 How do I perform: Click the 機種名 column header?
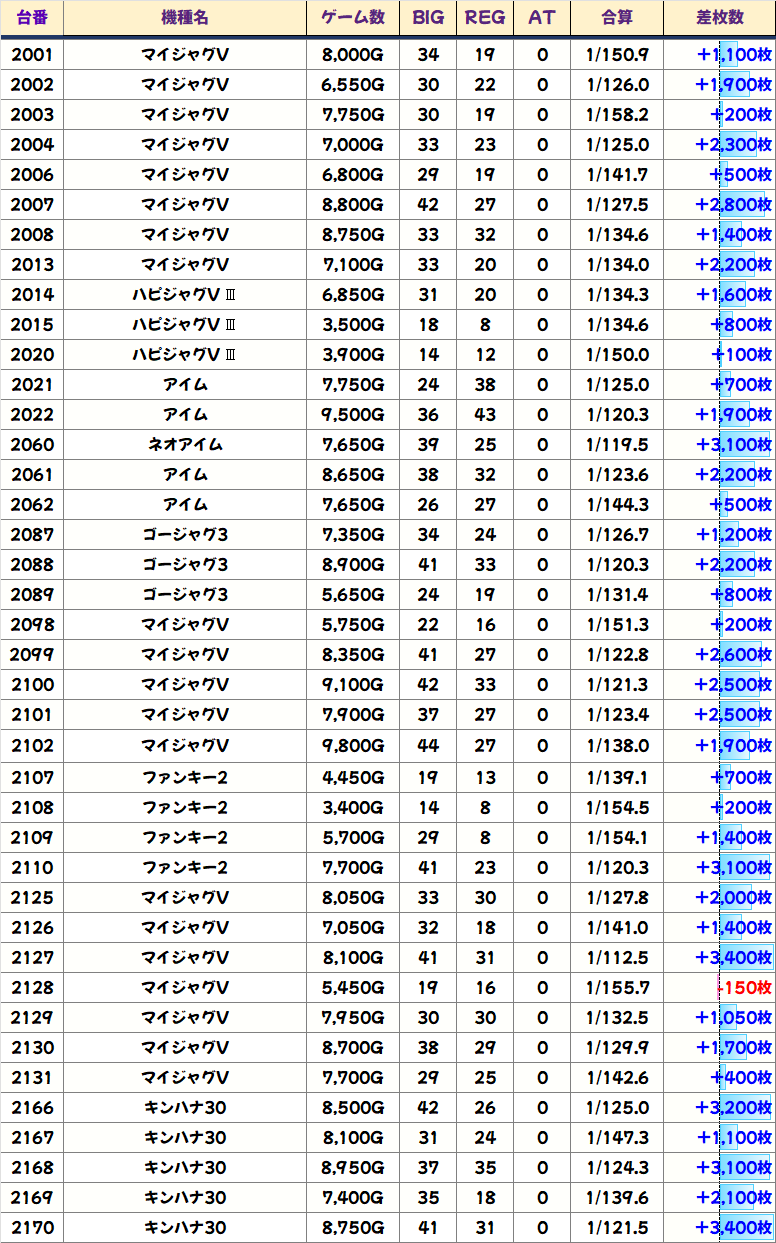point(185,18)
